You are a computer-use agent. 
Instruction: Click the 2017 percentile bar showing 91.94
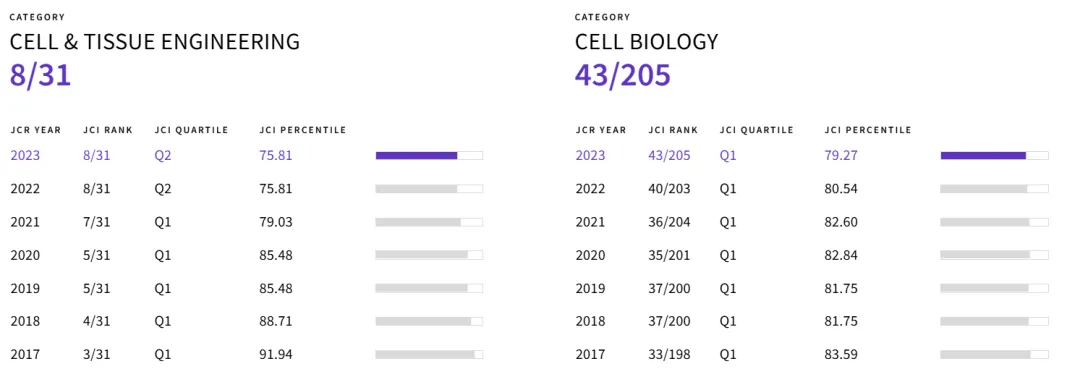tap(429, 354)
